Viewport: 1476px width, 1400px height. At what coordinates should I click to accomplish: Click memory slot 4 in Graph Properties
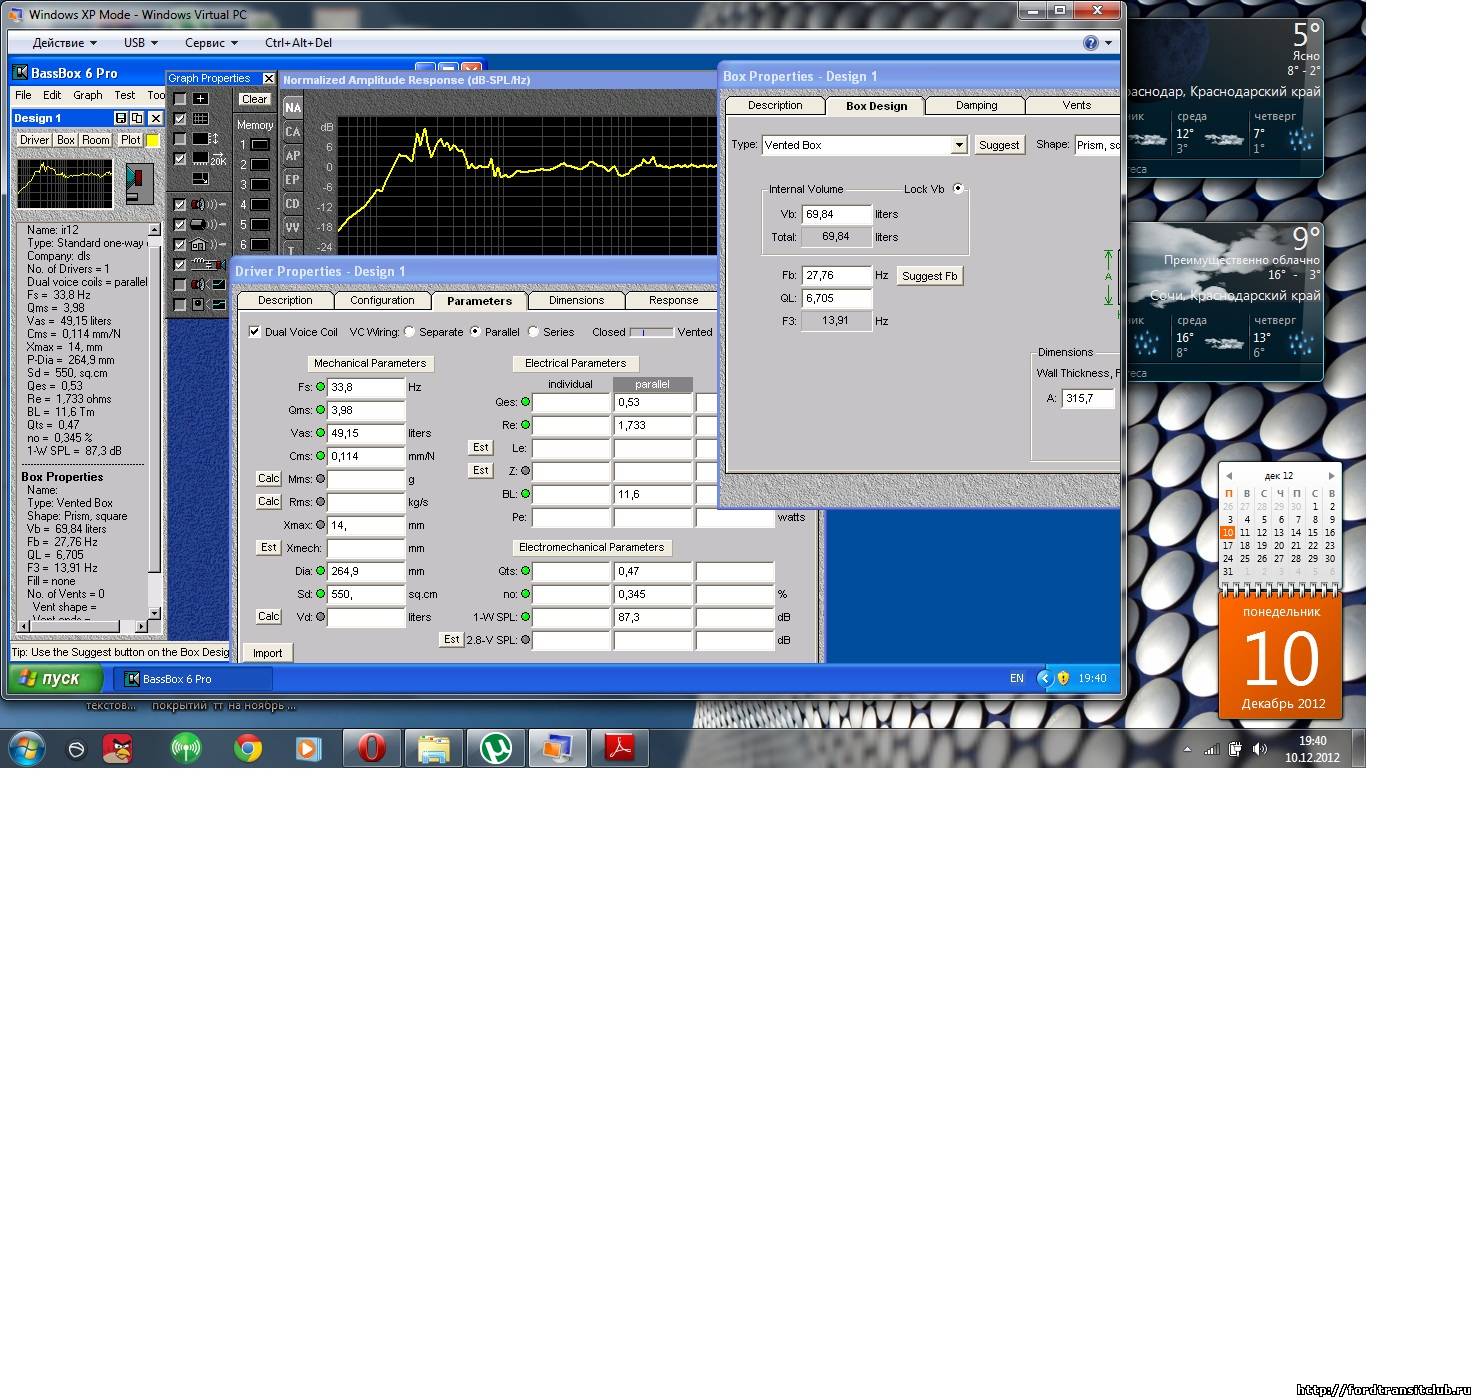point(260,205)
